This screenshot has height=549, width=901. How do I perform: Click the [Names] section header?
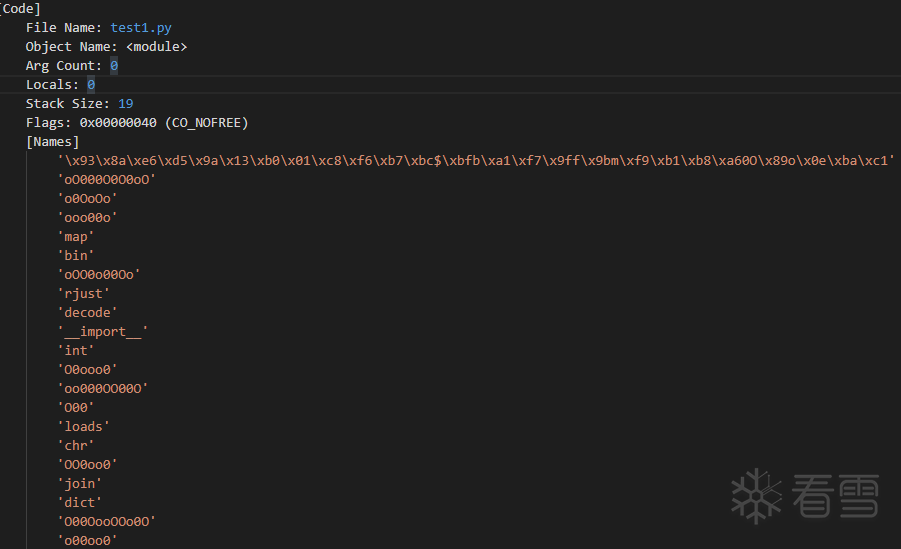click(x=53, y=142)
